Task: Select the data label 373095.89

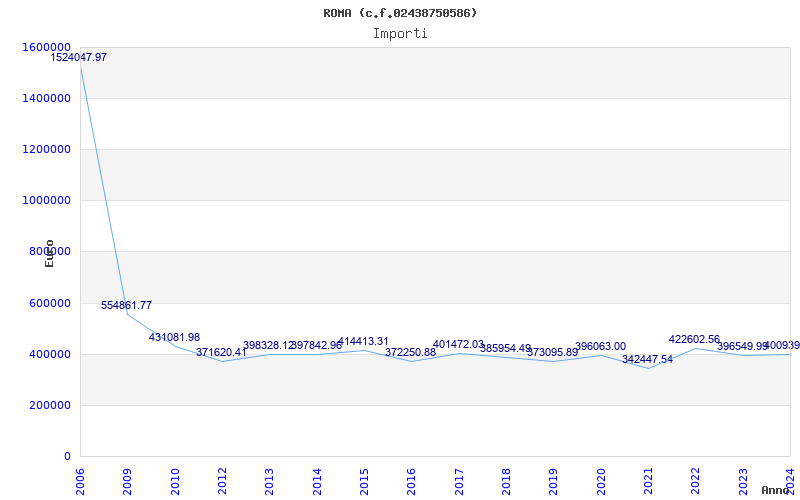Action: (553, 352)
